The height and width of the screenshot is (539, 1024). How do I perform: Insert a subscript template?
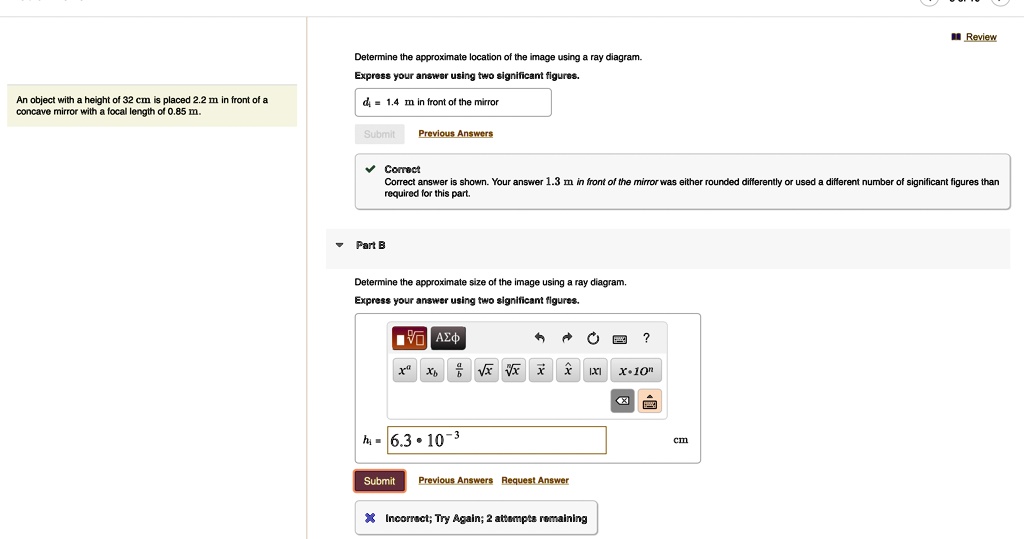(432, 371)
